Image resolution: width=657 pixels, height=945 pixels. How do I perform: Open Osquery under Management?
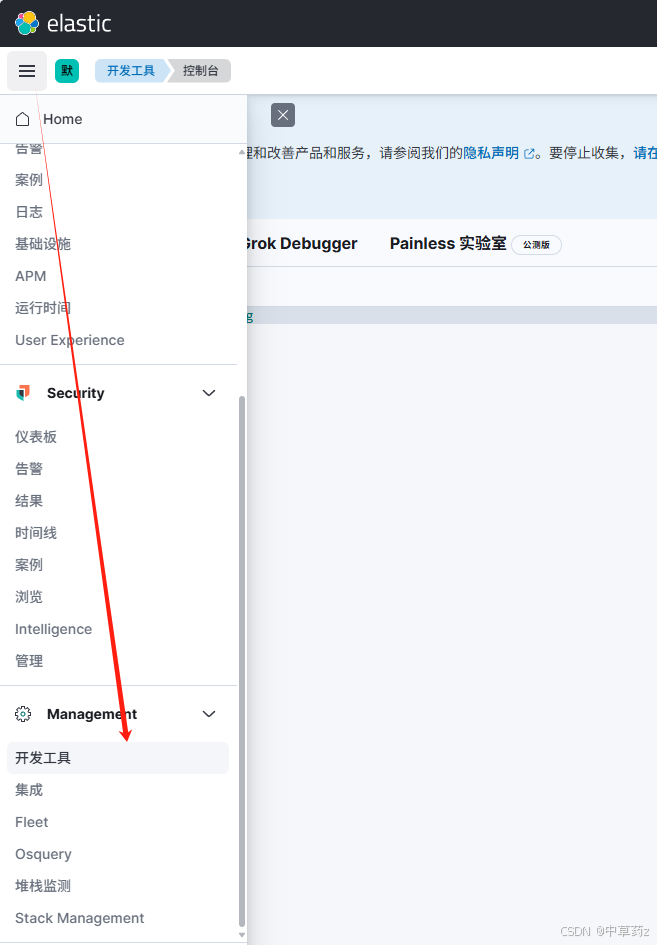click(43, 854)
